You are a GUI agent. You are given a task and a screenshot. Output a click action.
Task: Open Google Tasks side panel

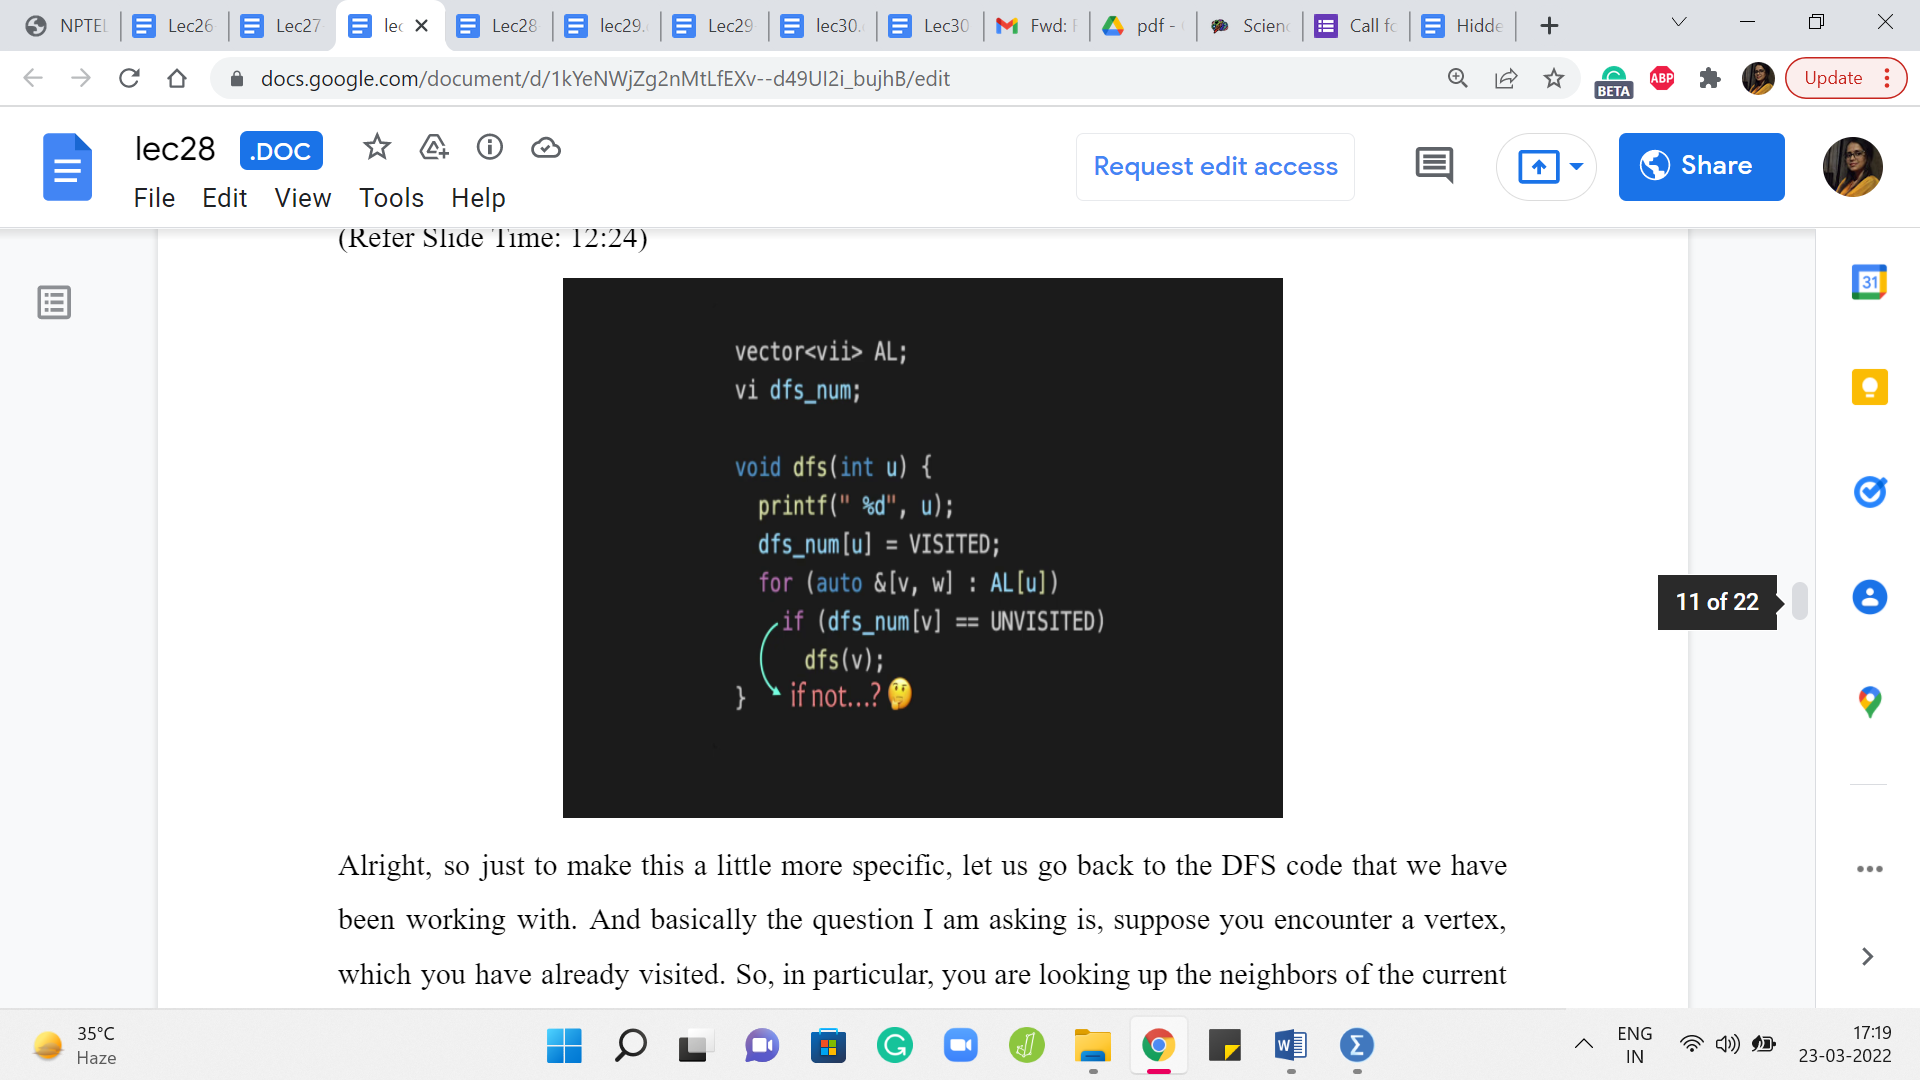pyautogui.click(x=1868, y=492)
